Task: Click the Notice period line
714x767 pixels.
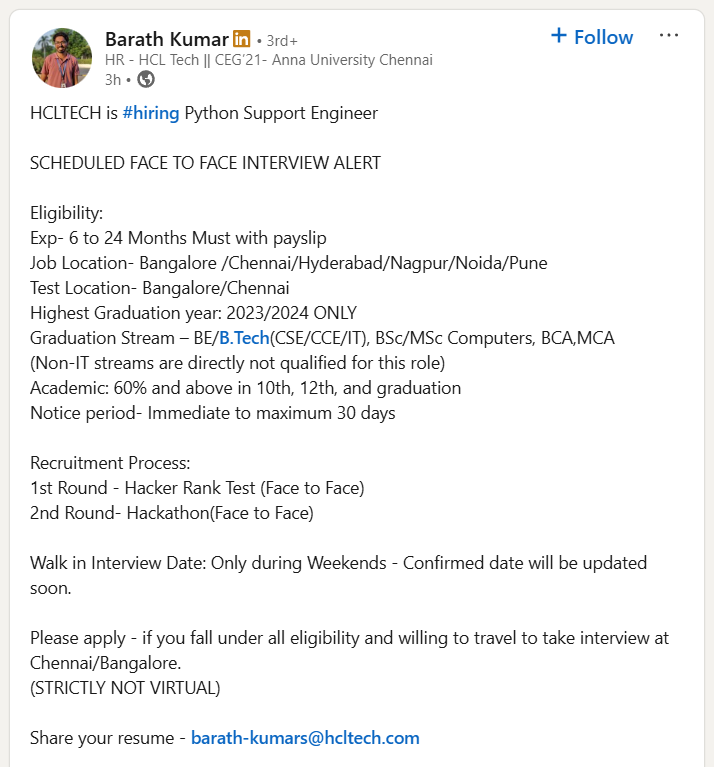Action: (212, 413)
